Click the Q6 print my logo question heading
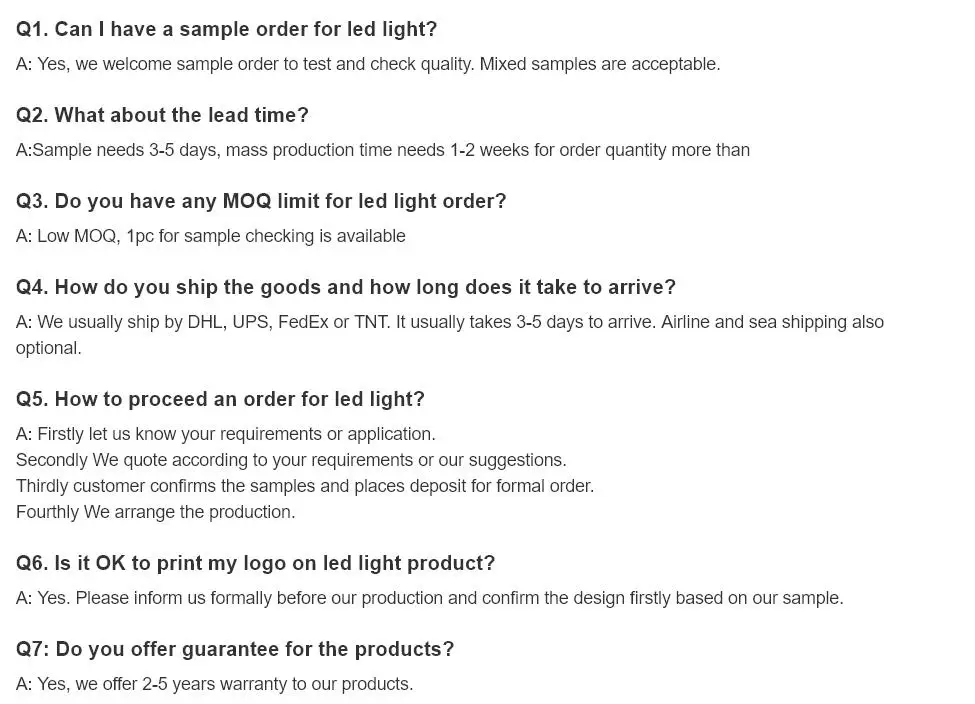 click(255, 564)
